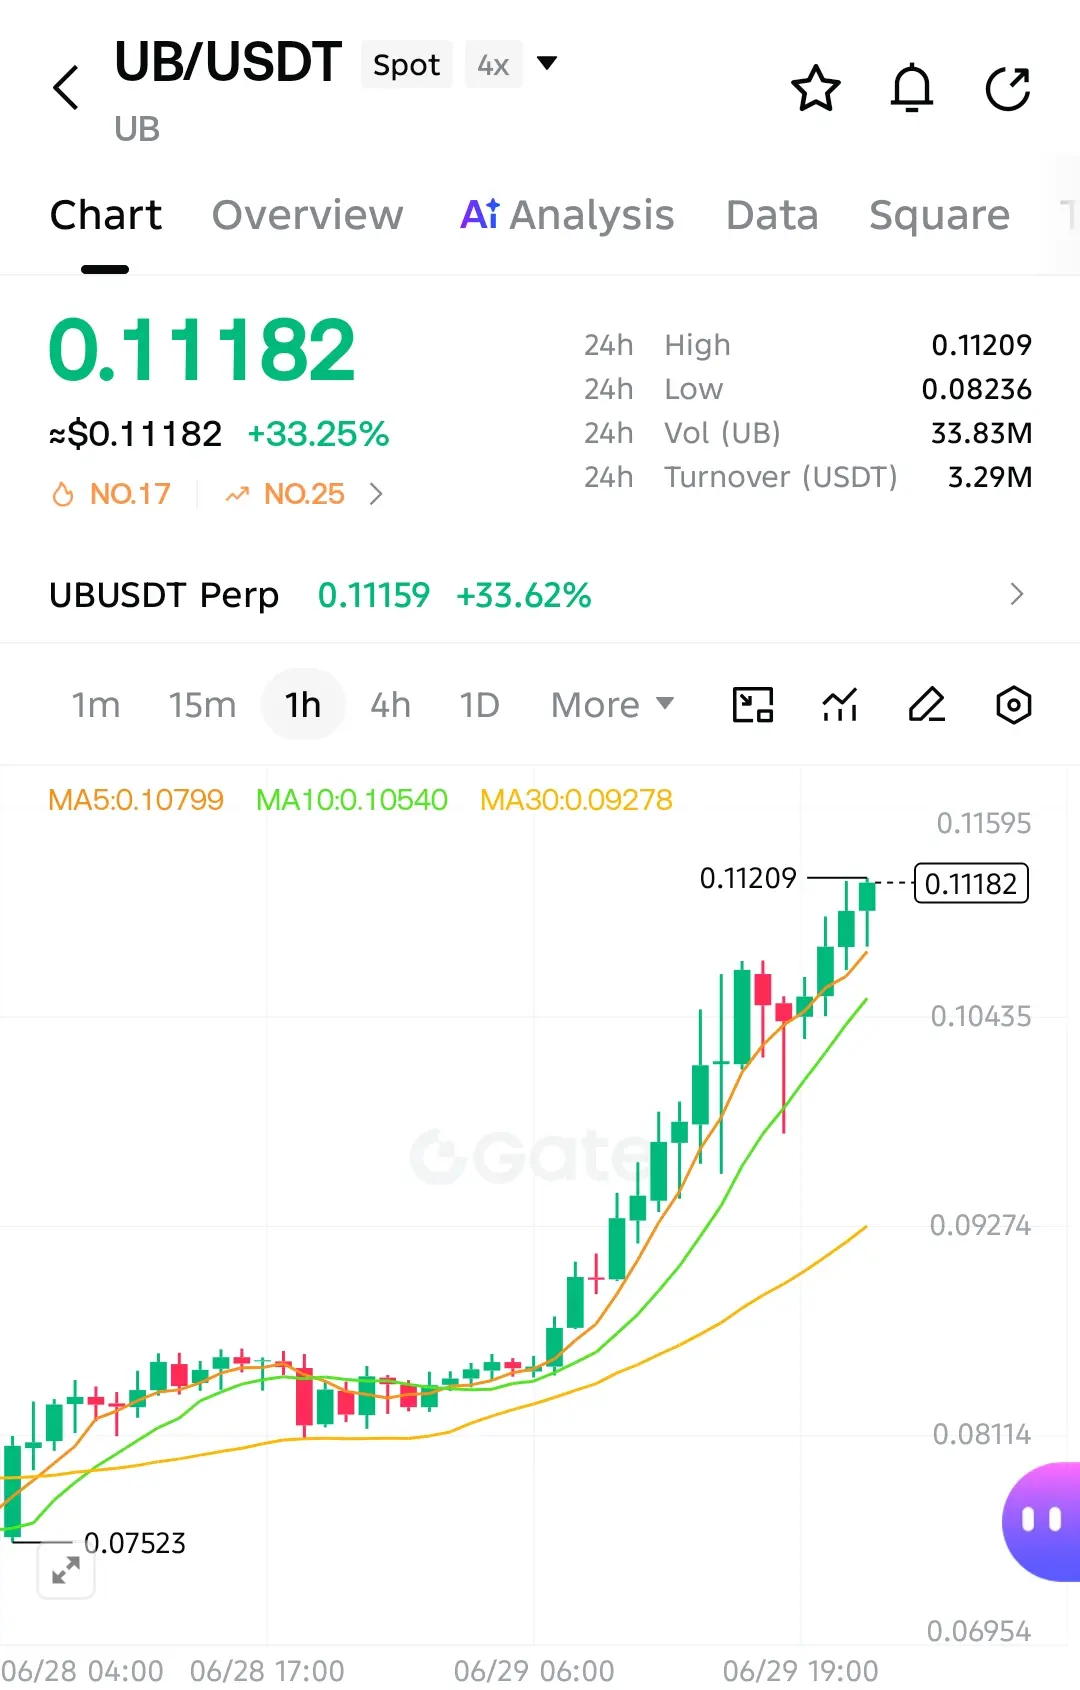Screen dimensions: 1080x1690
Task: Tap the 0.10435 price axis label
Action: click(x=981, y=1017)
